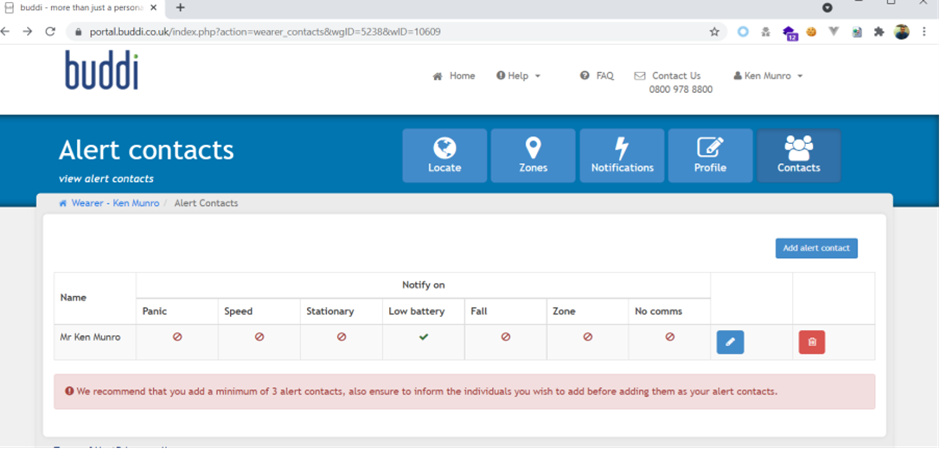Screen dimensions: 940x449
Task: Open the Contact Us link
Action: 668,76
